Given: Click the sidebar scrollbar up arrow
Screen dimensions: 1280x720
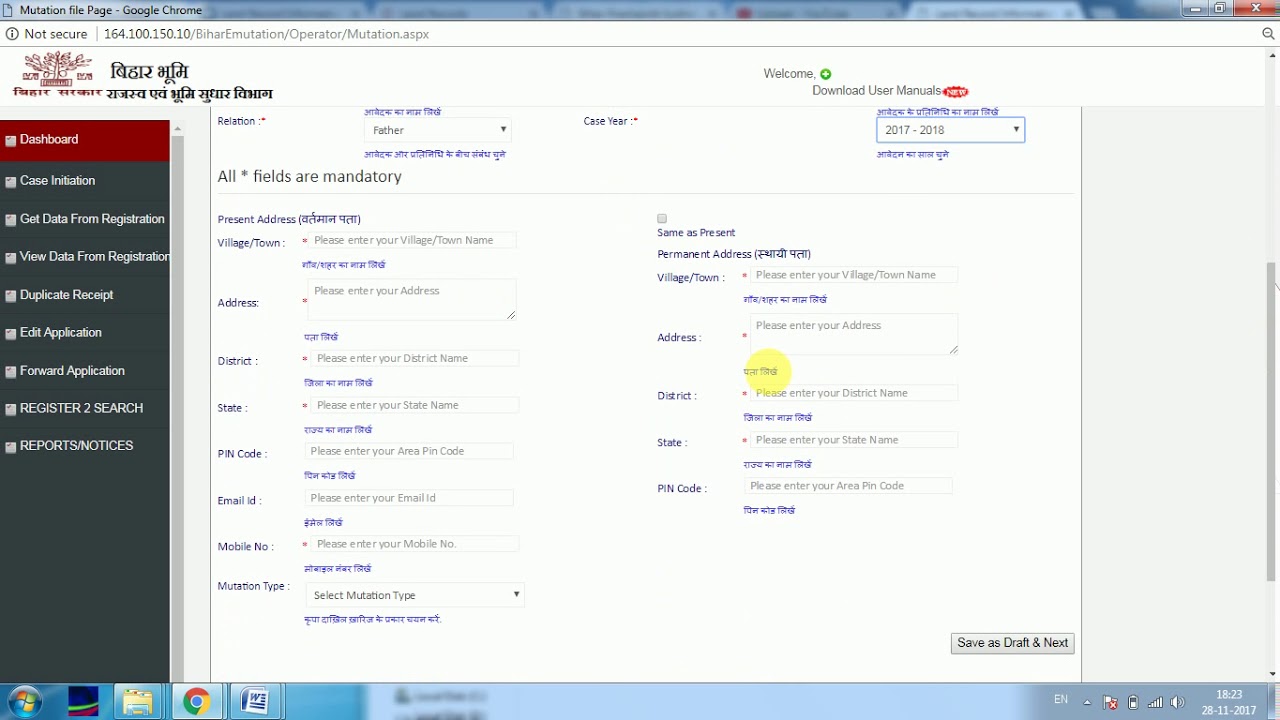Looking at the screenshot, I should pyautogui.click(x=177, y=128).
